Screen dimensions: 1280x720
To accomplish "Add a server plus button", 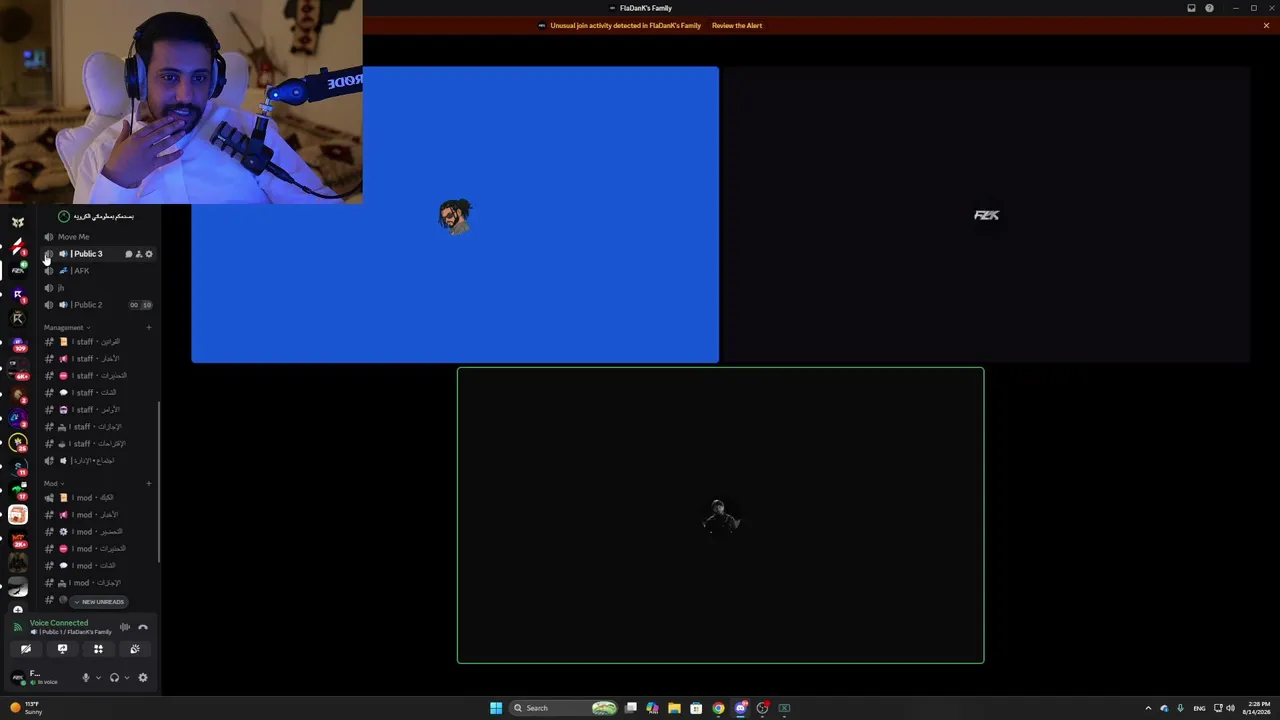I will point(17,609).
